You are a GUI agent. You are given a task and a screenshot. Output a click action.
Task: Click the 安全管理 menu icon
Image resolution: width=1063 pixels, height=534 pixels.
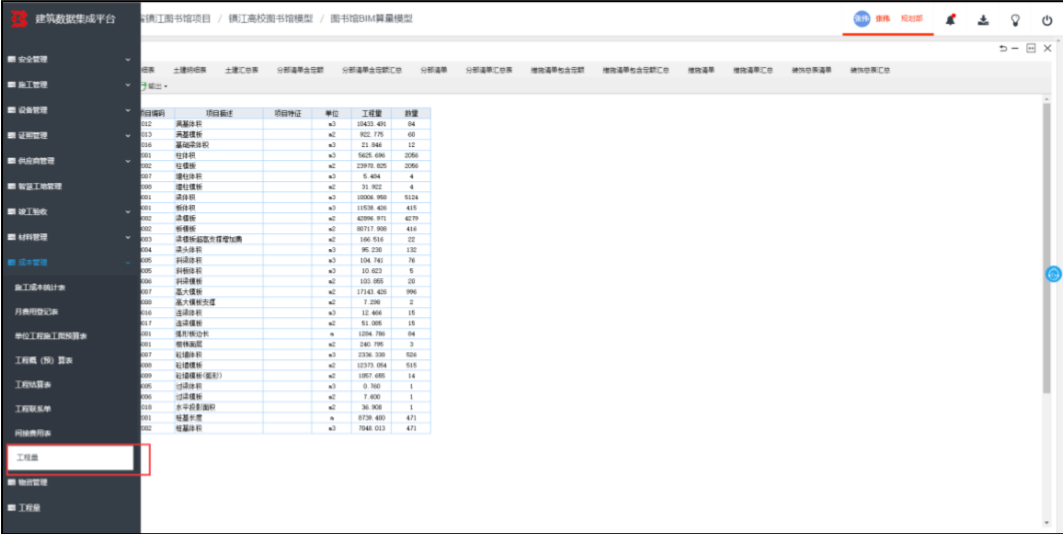pyautogui.click(x=12, y=60)
